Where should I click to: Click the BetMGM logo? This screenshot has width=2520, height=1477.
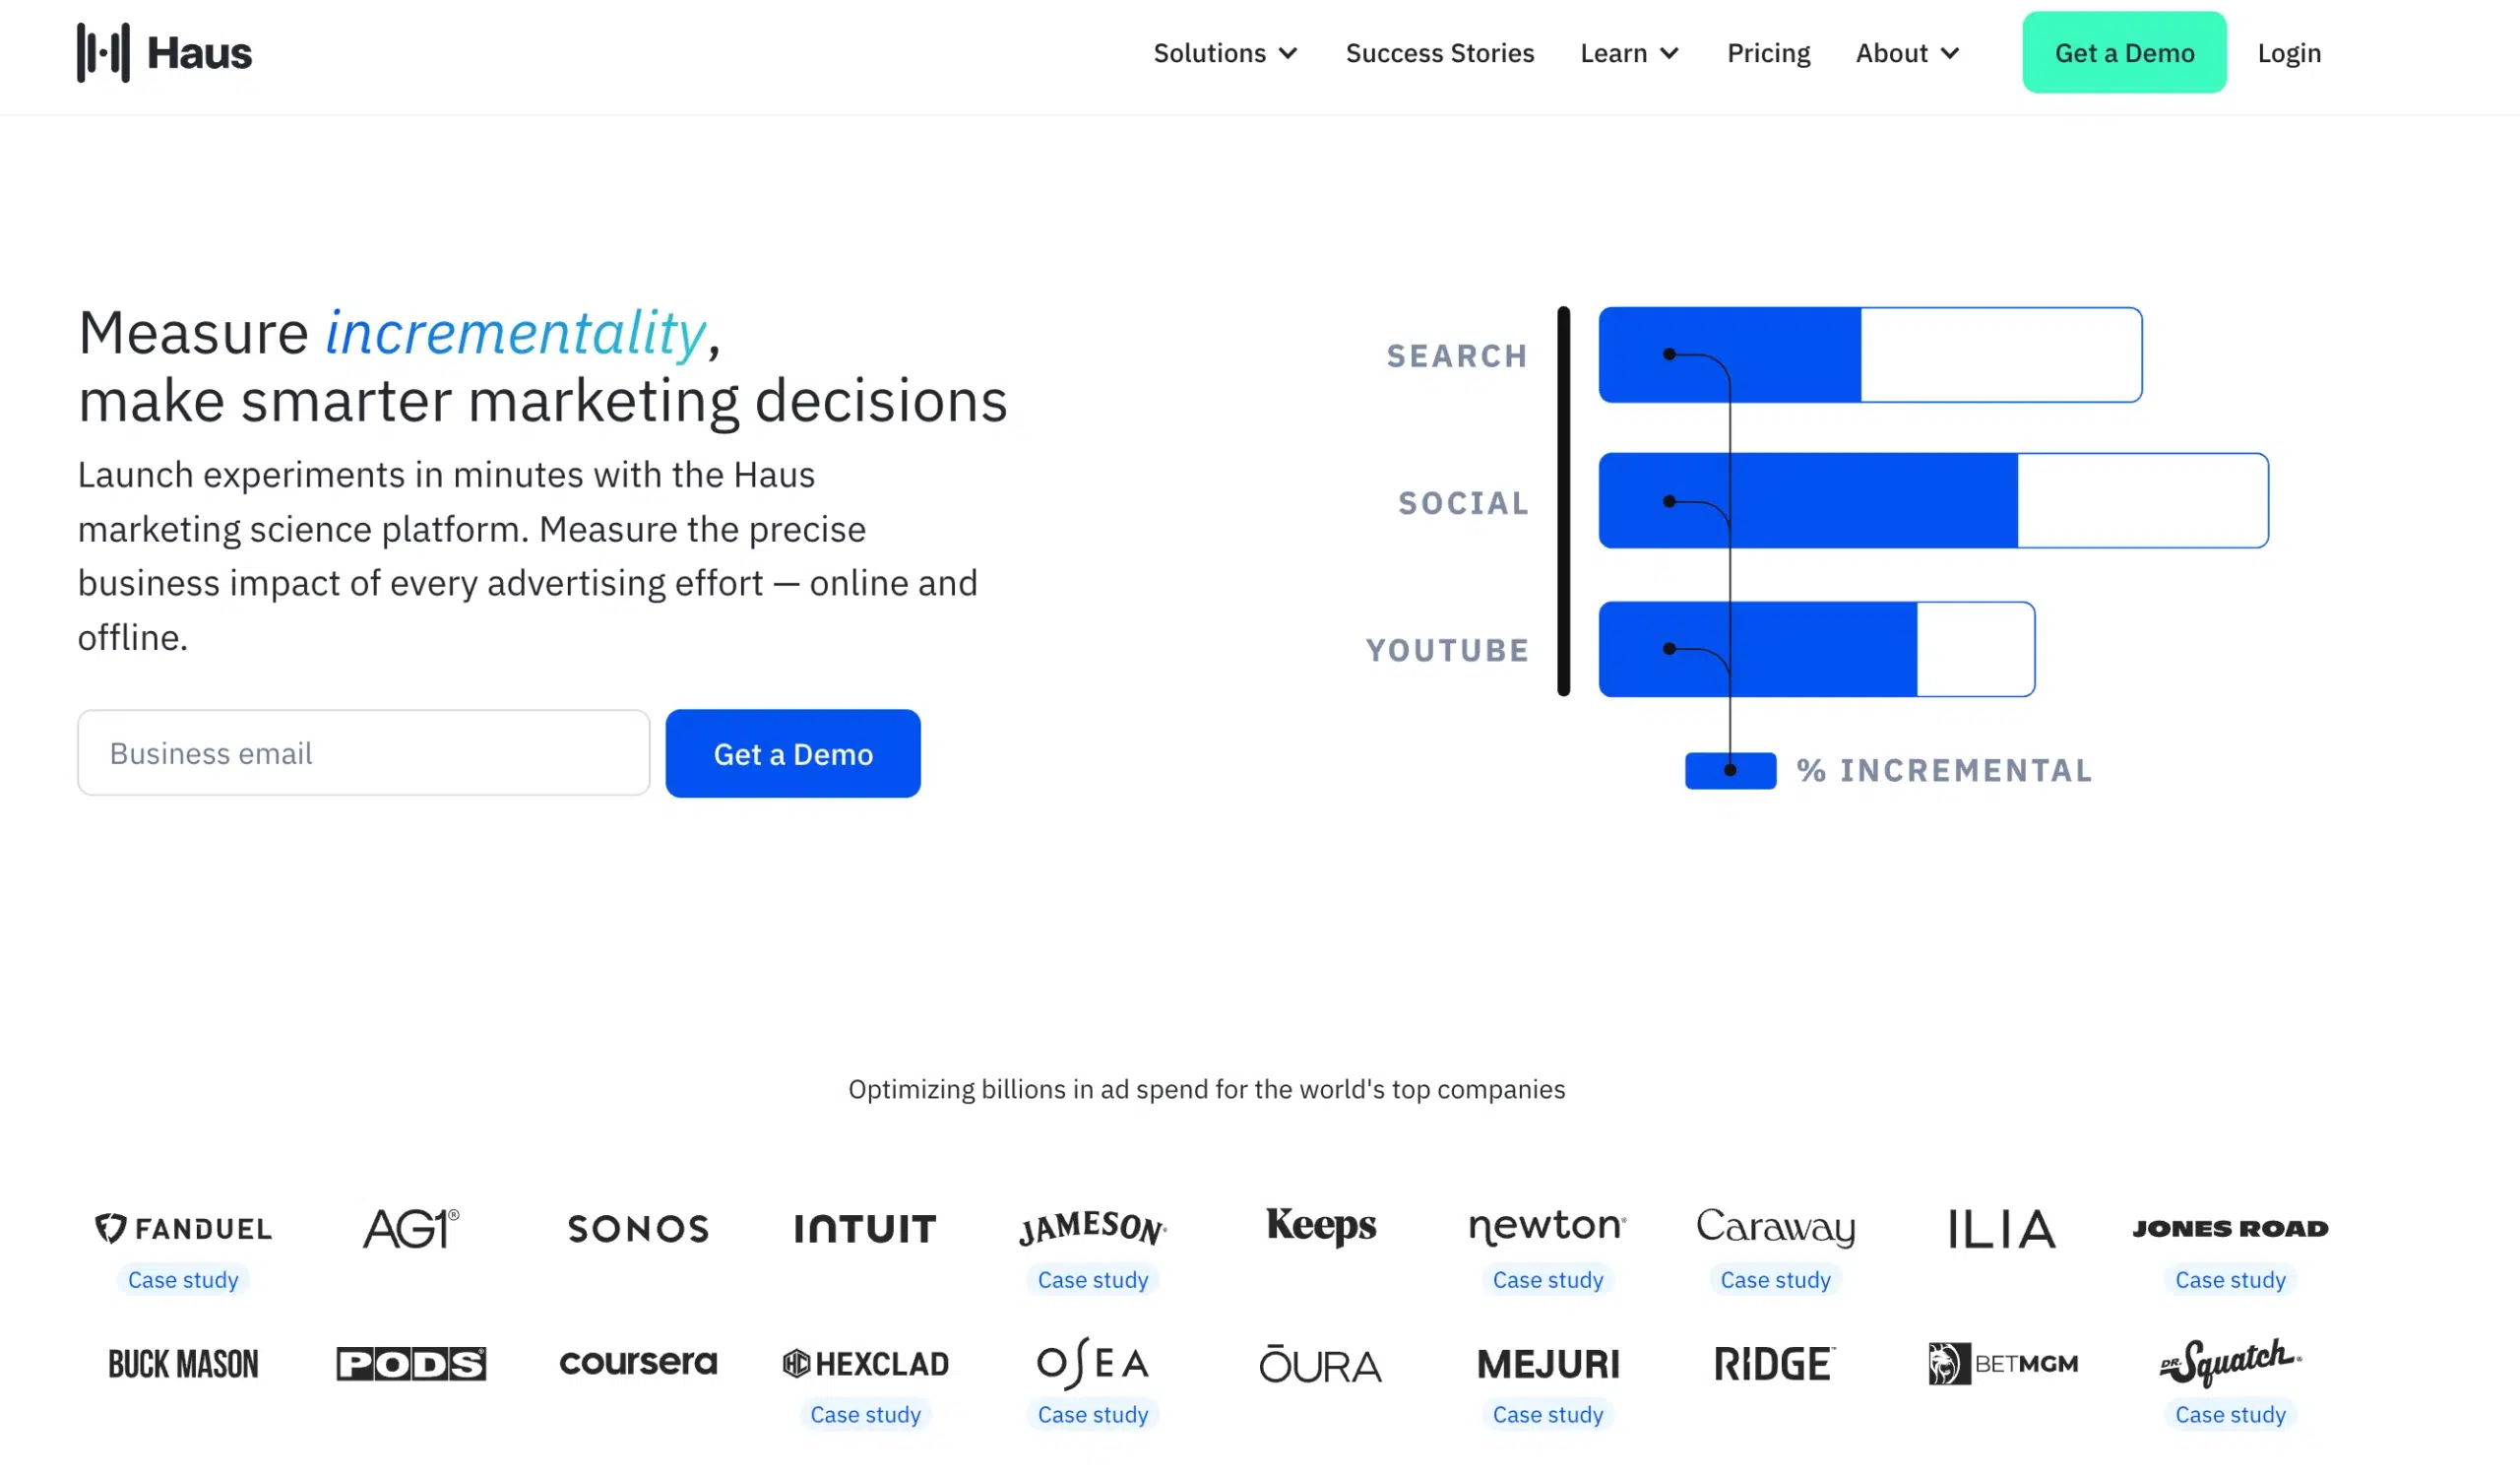(x=2002, y=1364)
